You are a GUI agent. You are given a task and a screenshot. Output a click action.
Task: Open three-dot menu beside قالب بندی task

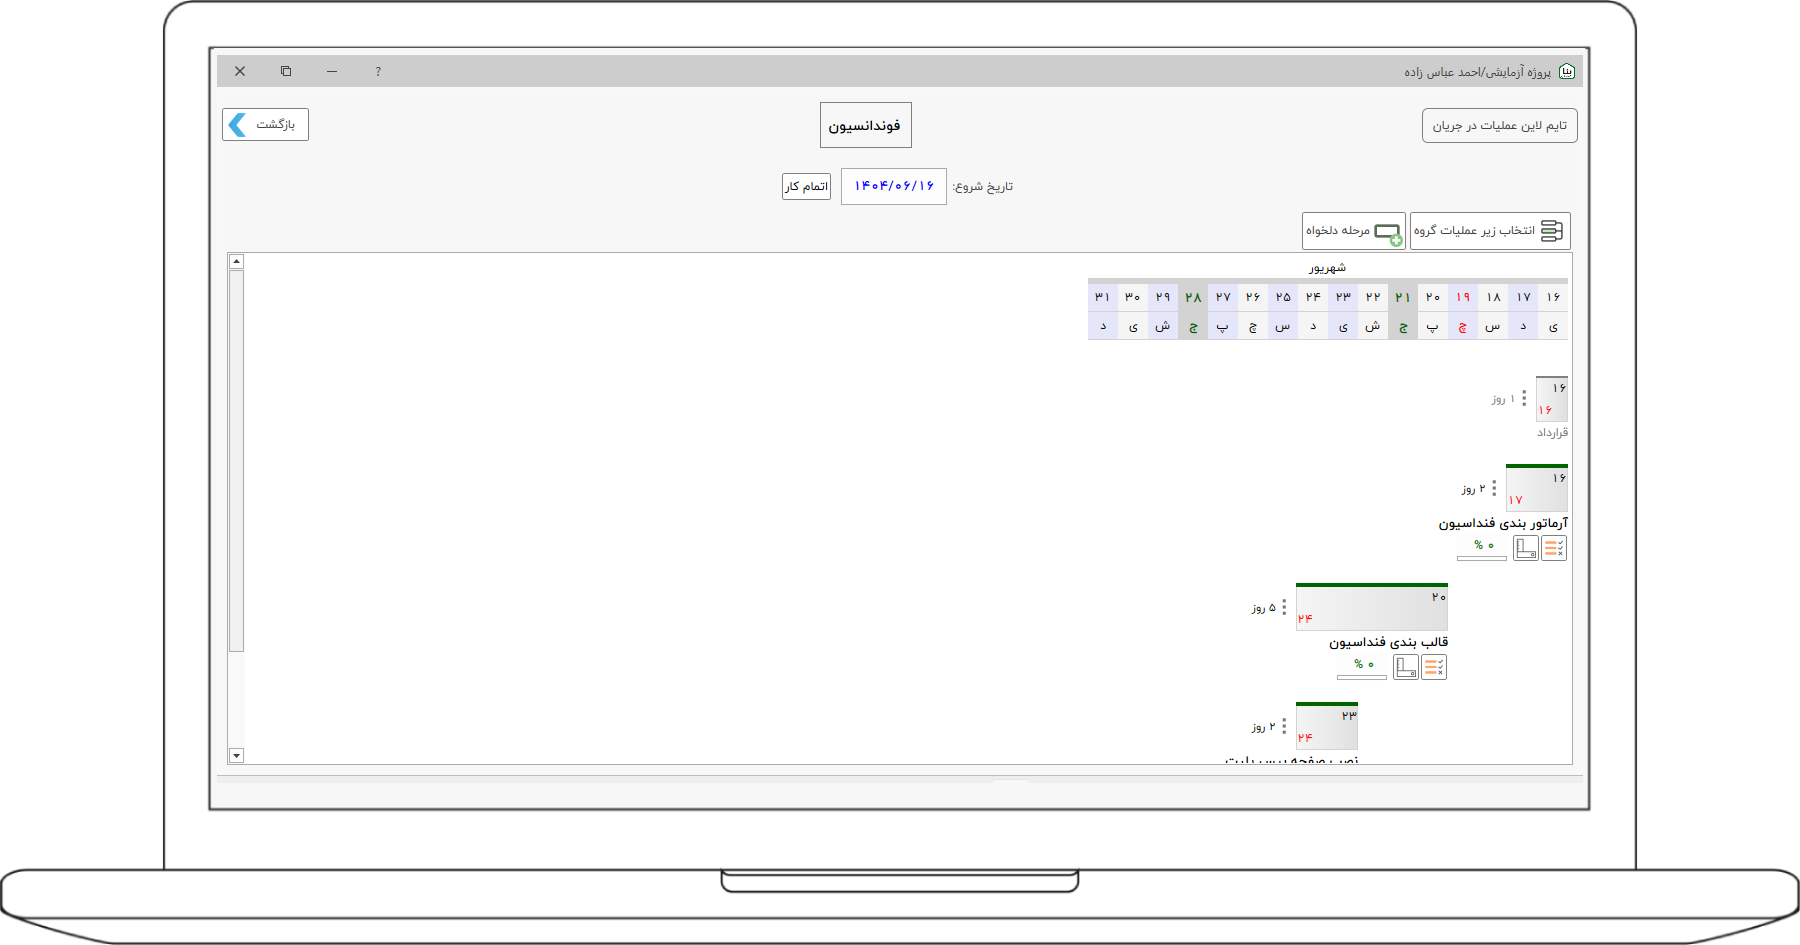click(x=1284, y=607)
